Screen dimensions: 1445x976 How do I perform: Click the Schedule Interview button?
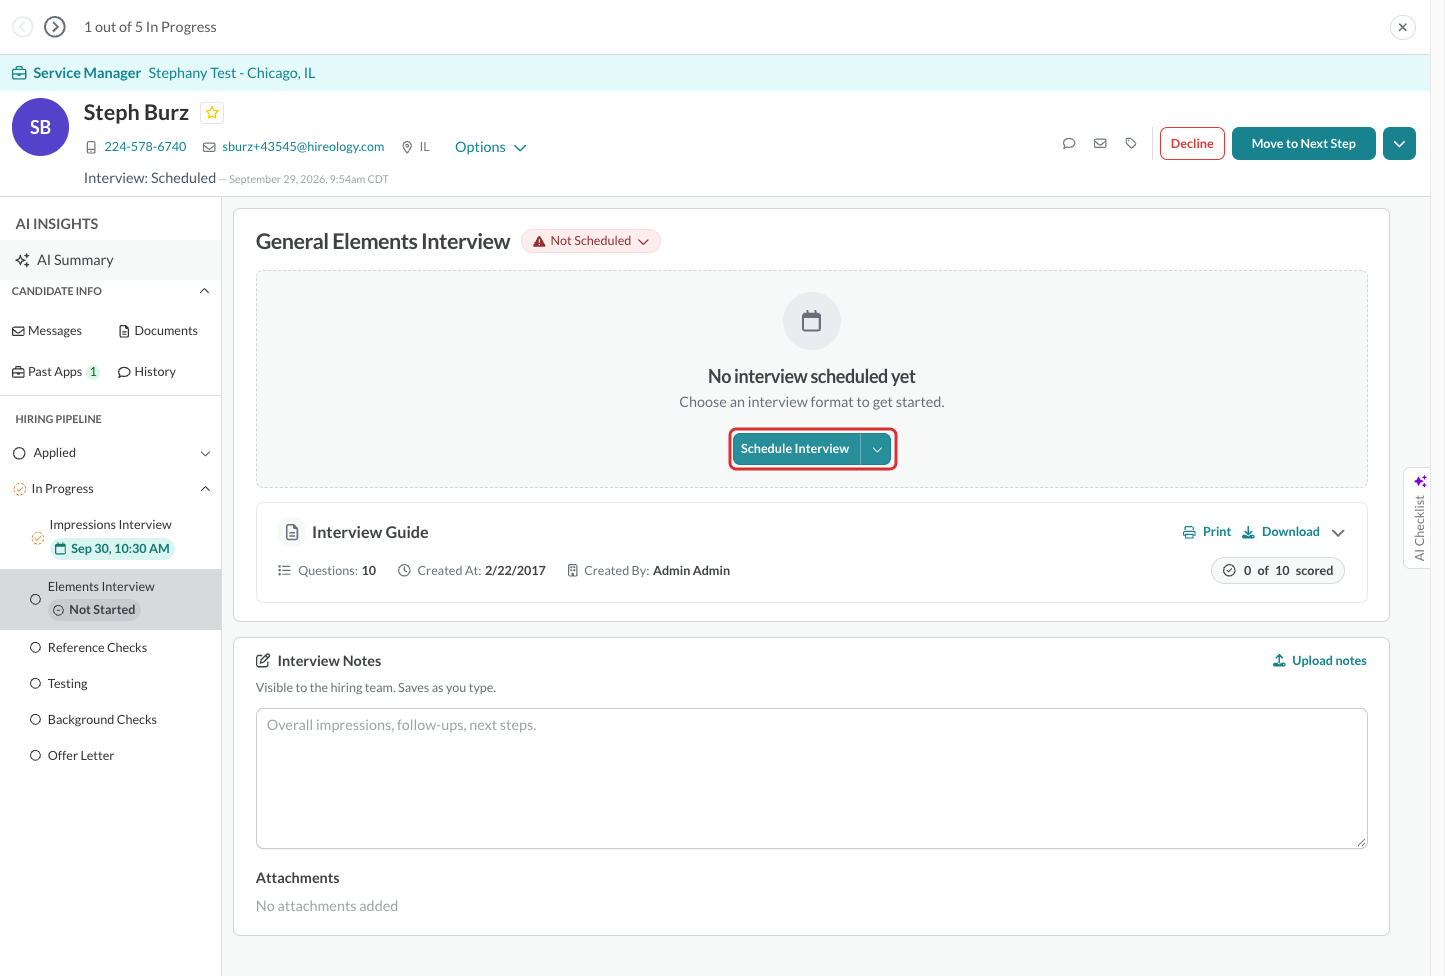click(x=796, y=449)
